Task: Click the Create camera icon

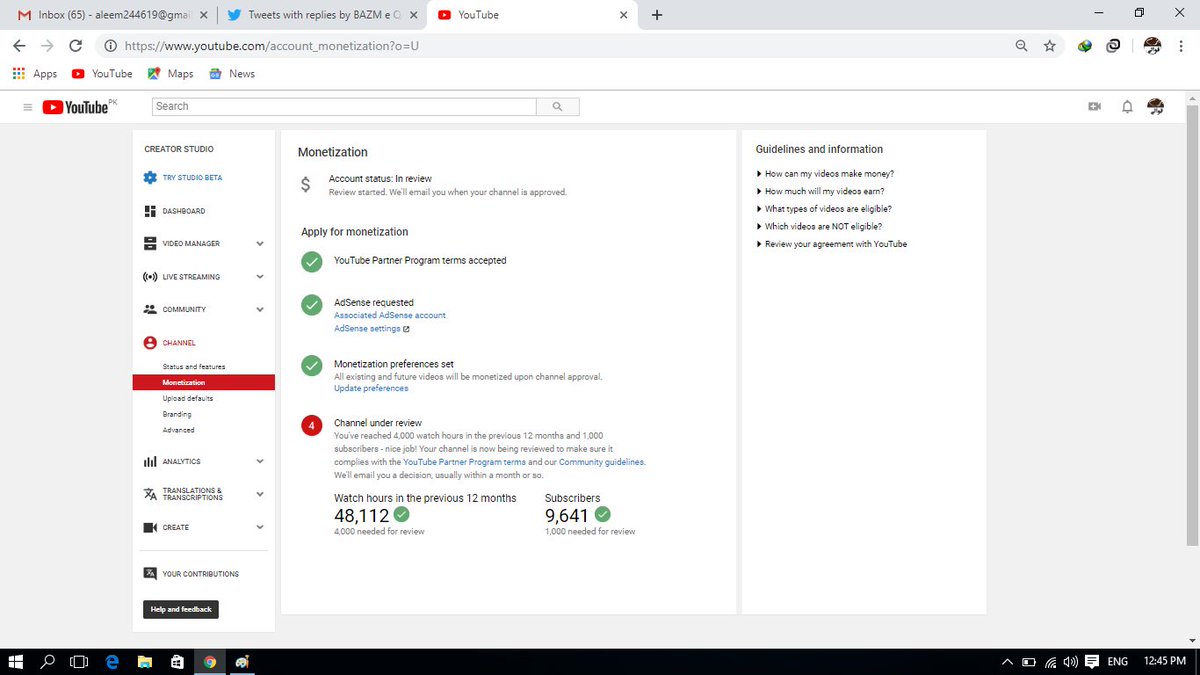Action: coord(150,527)
